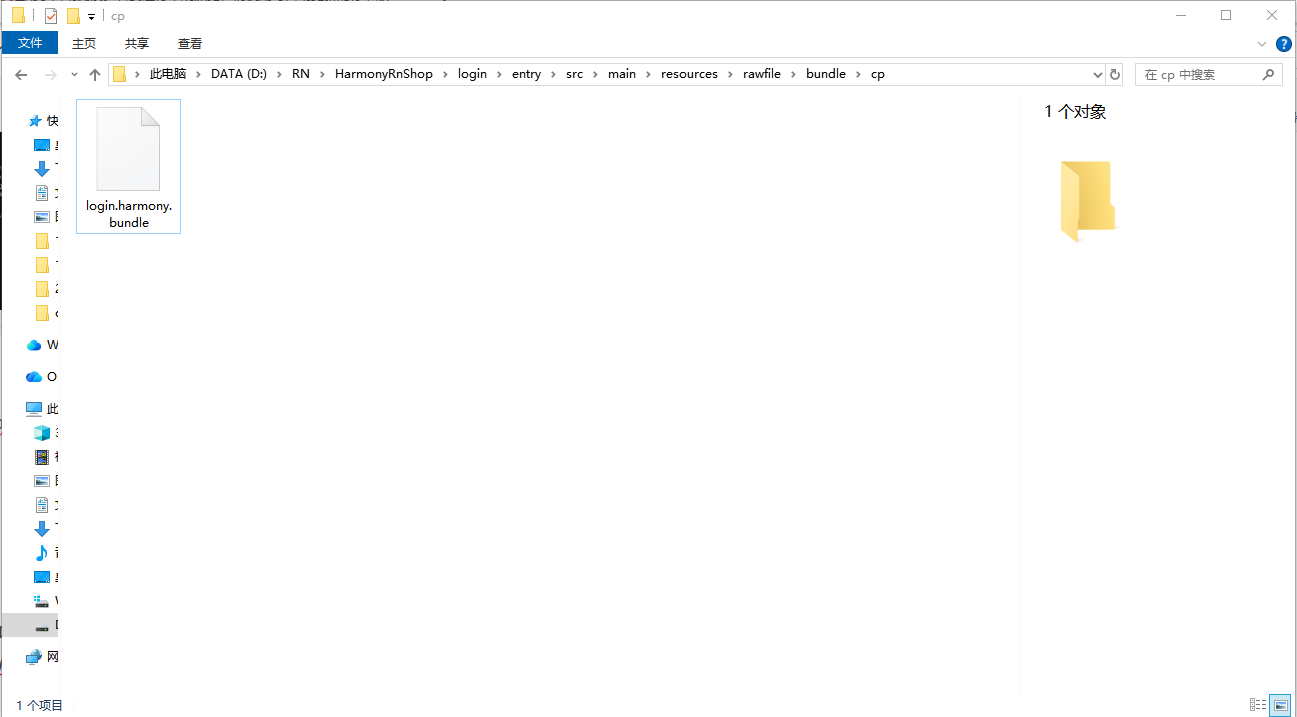Open Properties from the quick access toolbar
This screenshot has height=717, width=1297.
point(51,16)
